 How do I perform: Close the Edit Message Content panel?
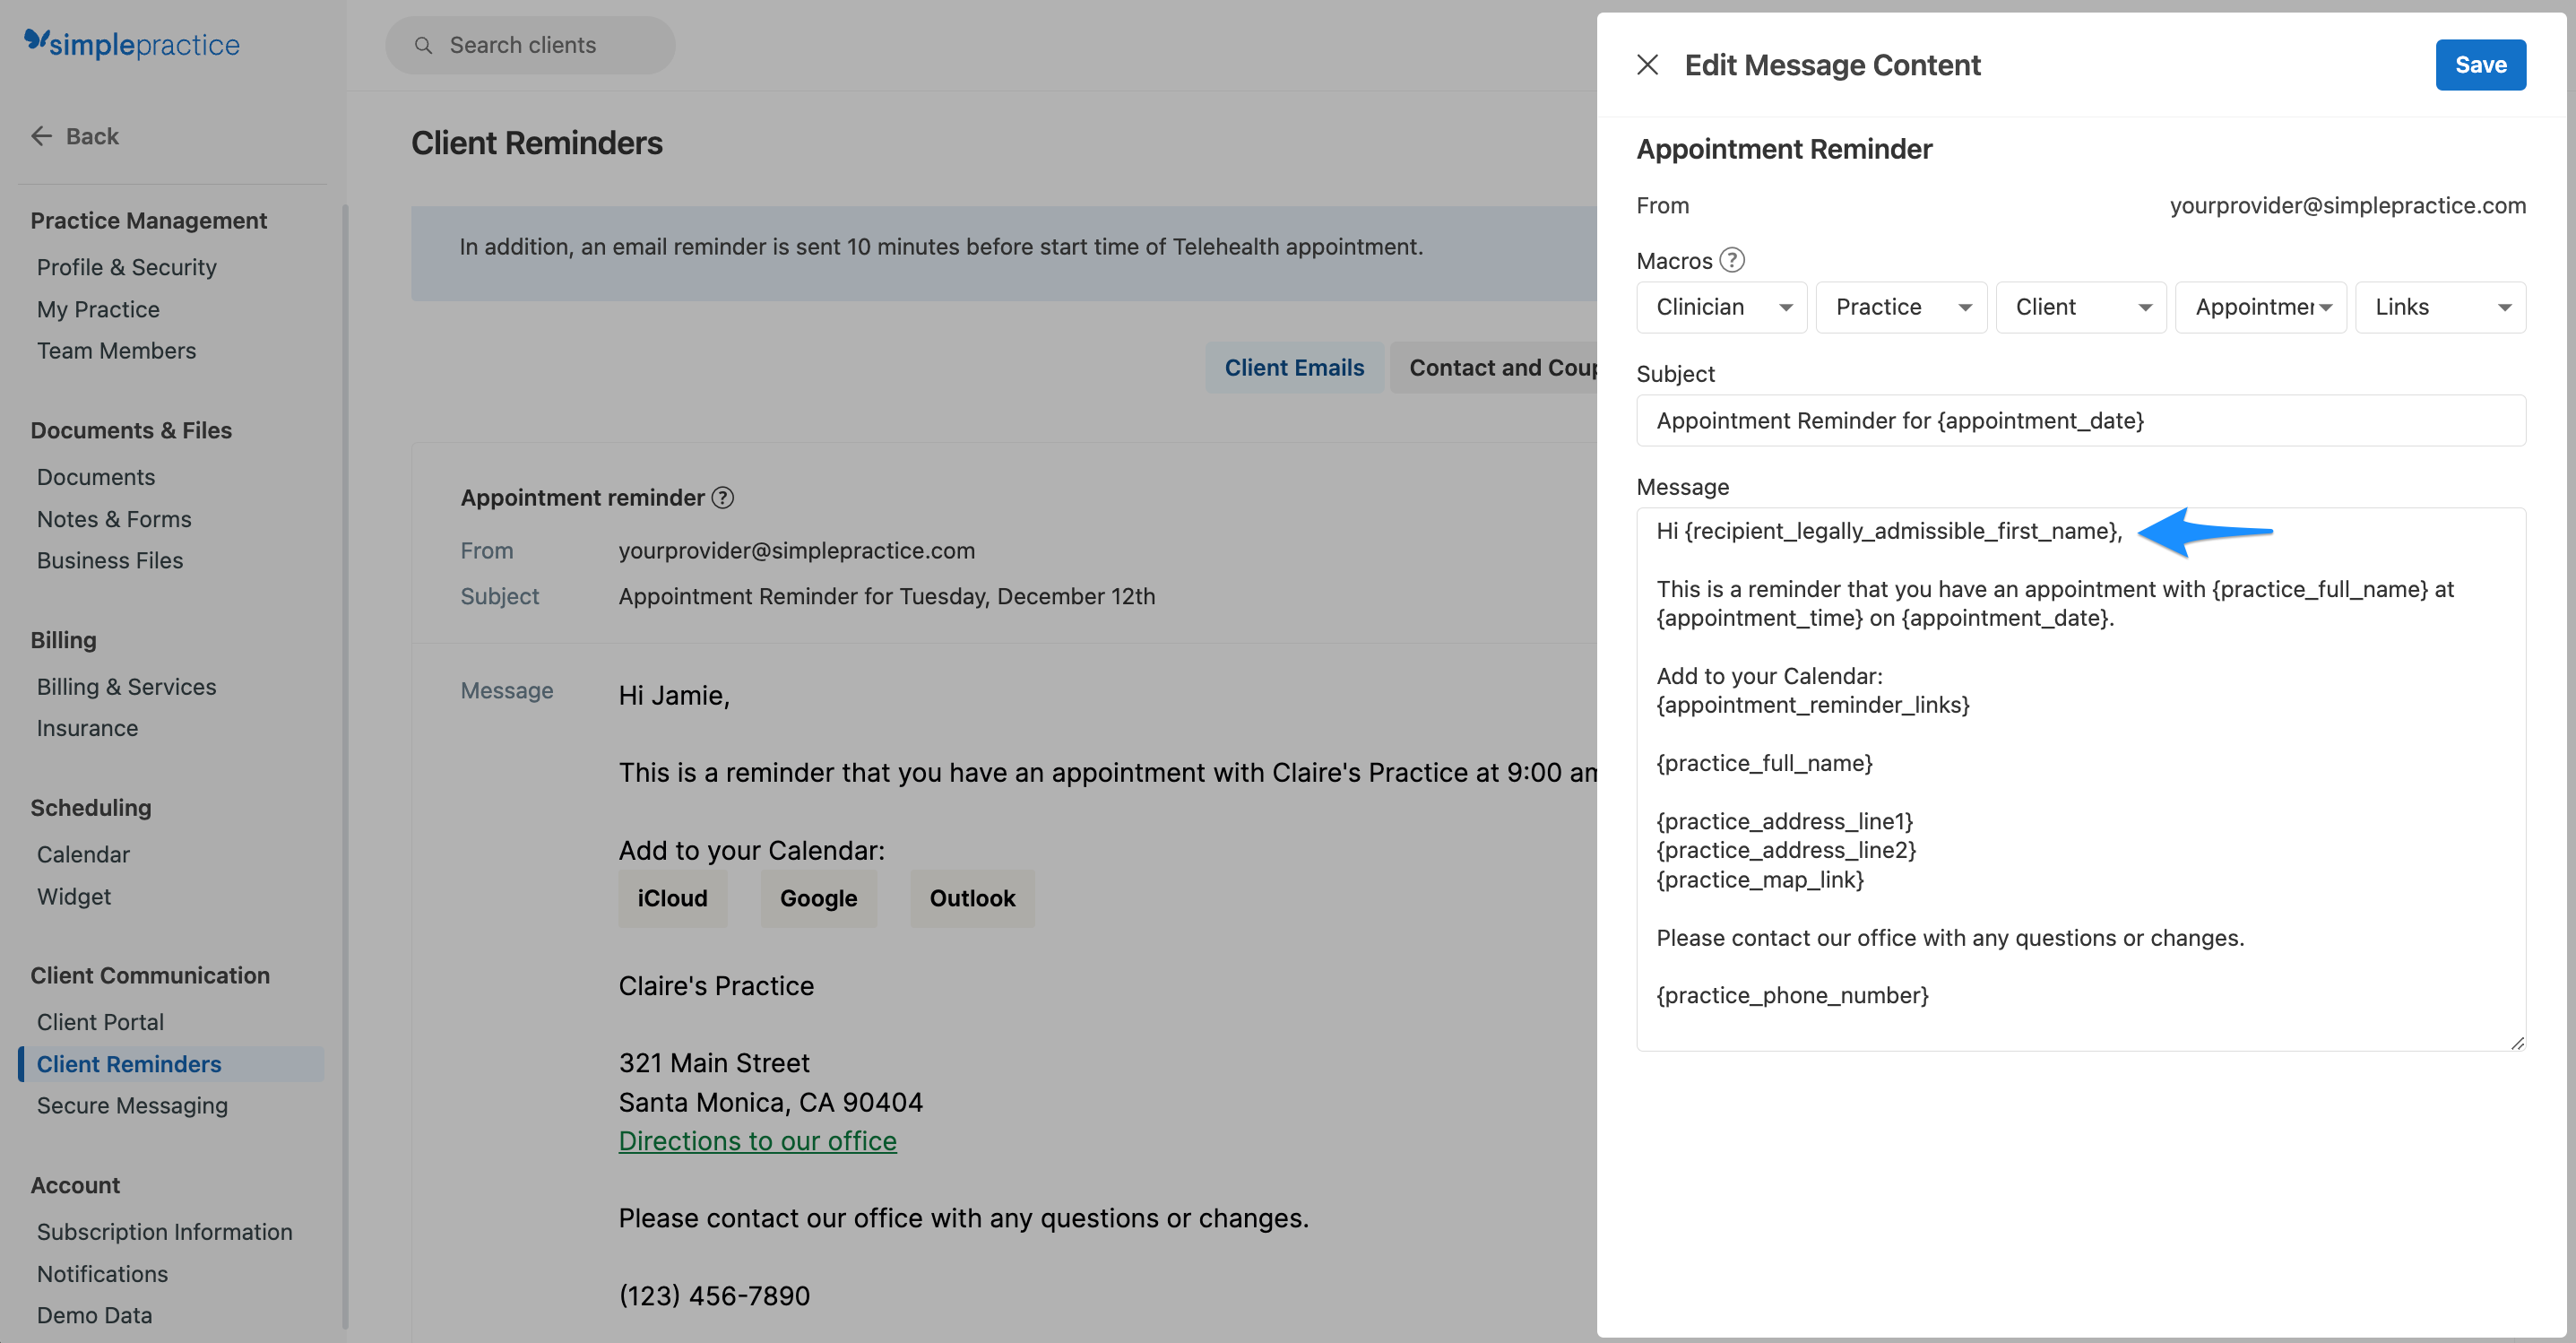1649,64
